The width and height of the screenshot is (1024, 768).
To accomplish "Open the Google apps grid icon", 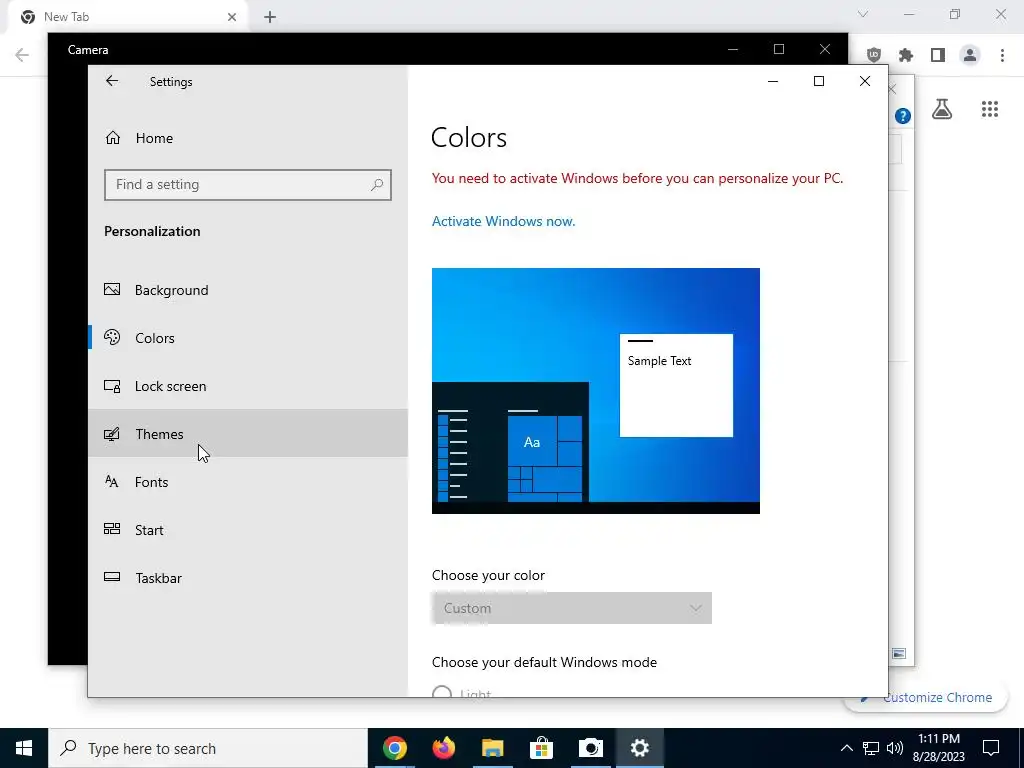I will (990, 109).
